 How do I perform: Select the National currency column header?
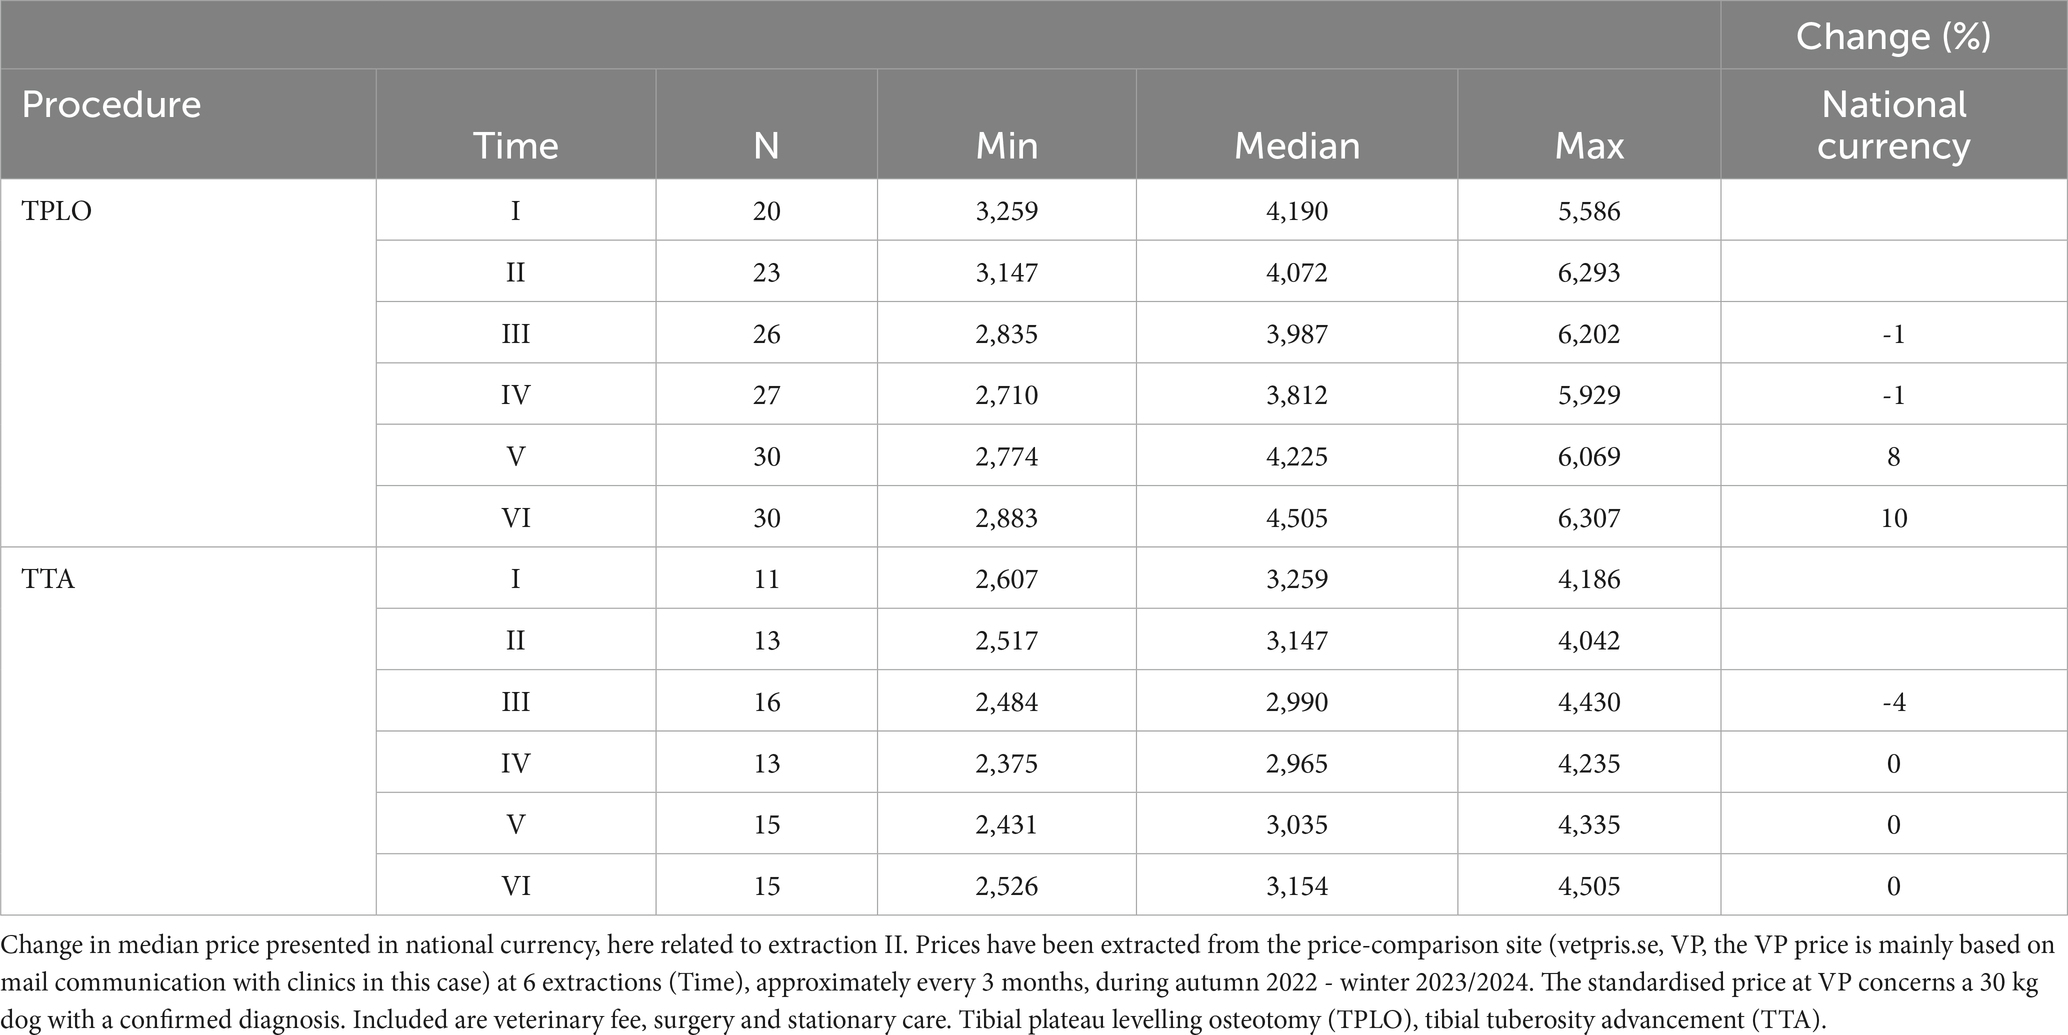point(1892,125)
